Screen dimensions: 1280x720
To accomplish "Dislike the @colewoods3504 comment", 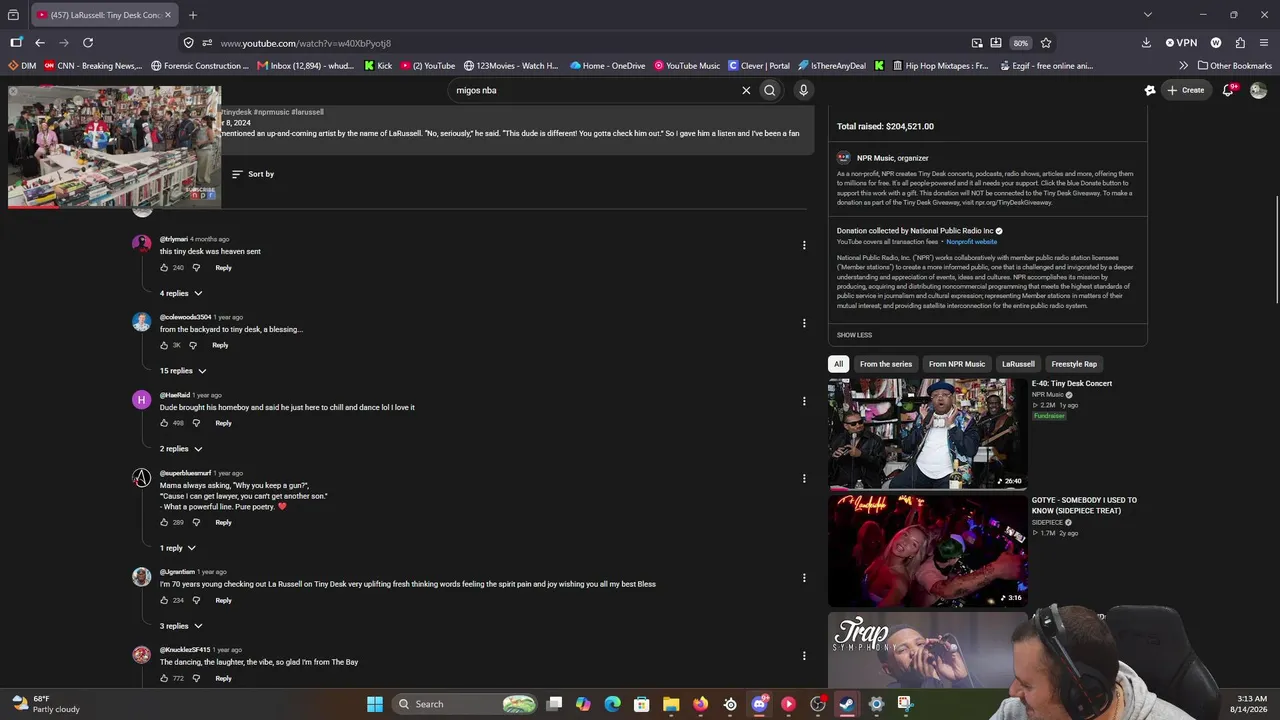I will tap(193, 346).
